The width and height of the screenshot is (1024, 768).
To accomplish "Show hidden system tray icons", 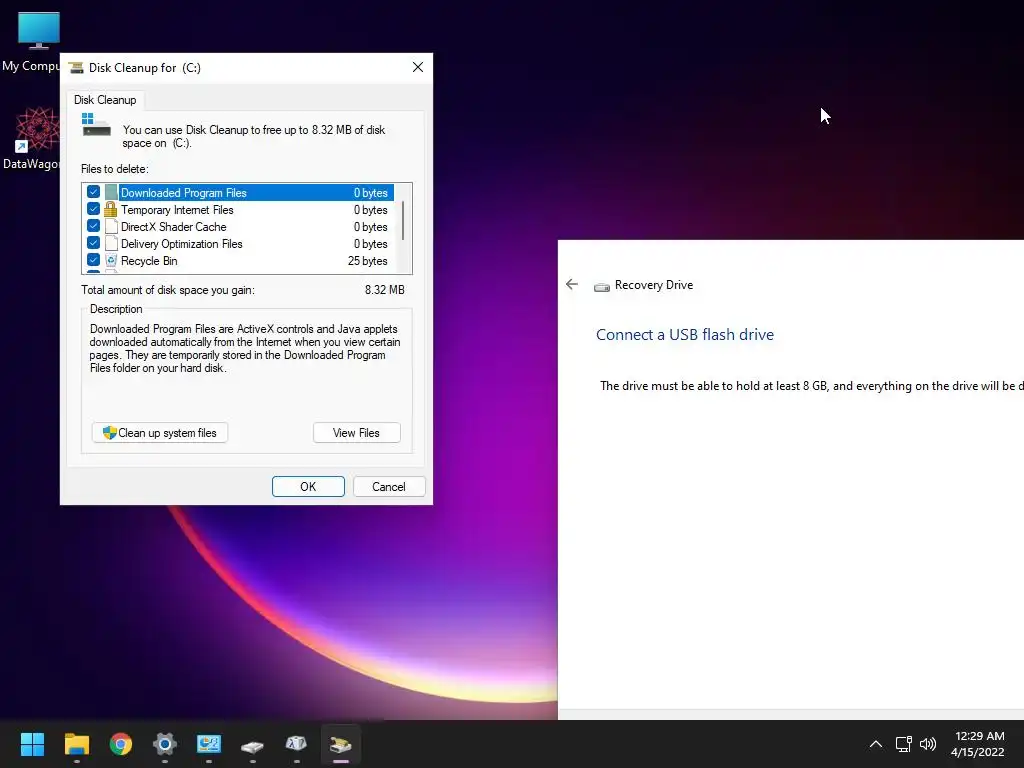I will point(876,744).
